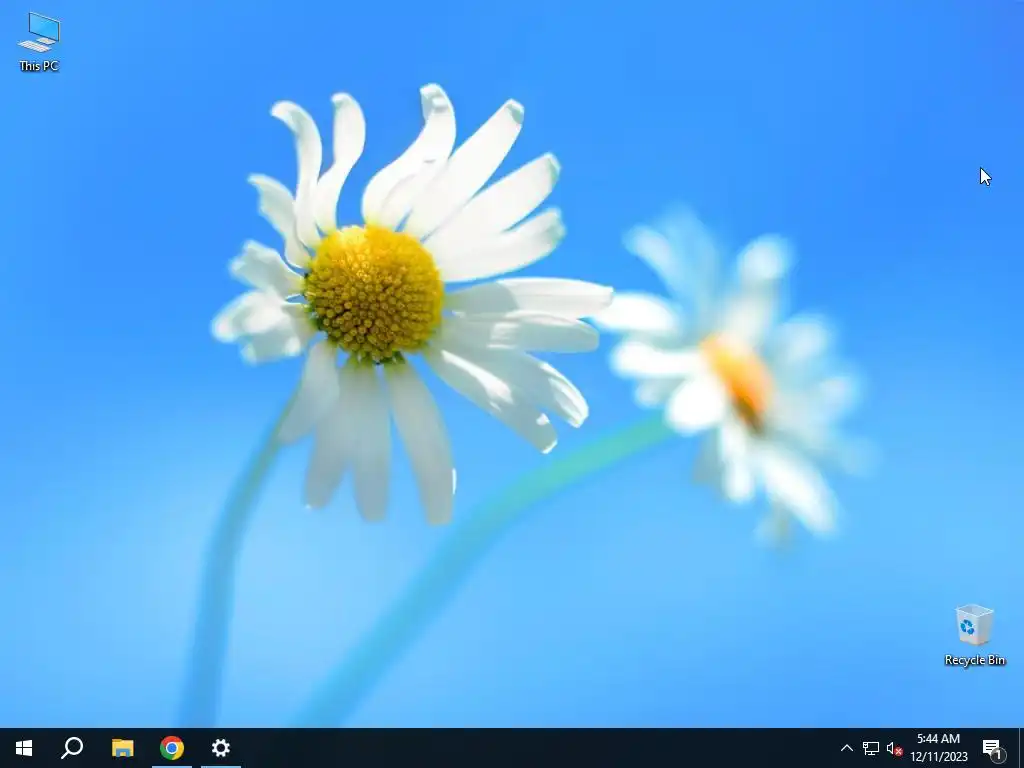Screen dimensions: 1024x768
Task: Open taskbar search magnifier
Action: pyautogui.click(x=72, y=748)
